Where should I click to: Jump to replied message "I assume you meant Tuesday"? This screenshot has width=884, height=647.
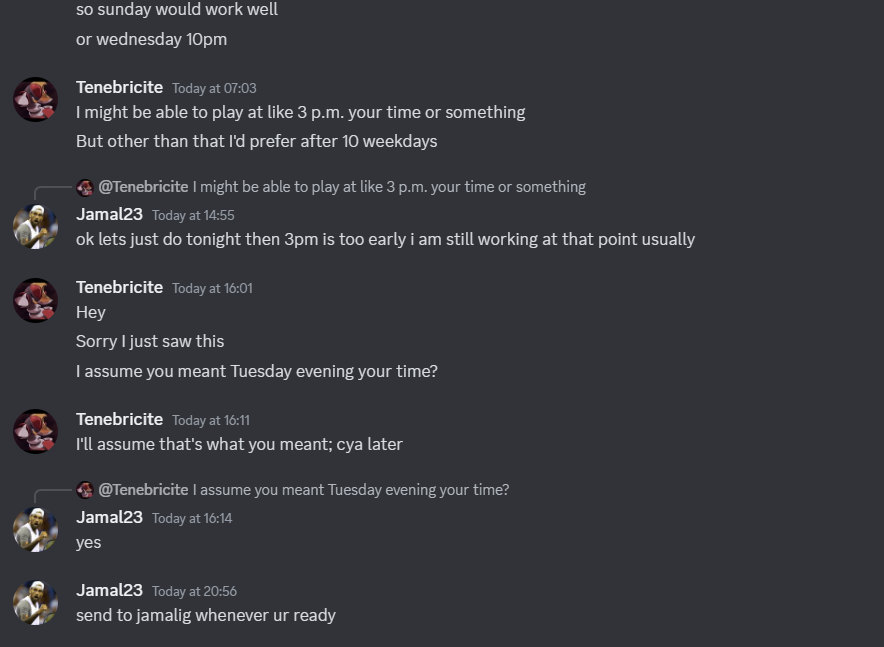coord(351,490)
